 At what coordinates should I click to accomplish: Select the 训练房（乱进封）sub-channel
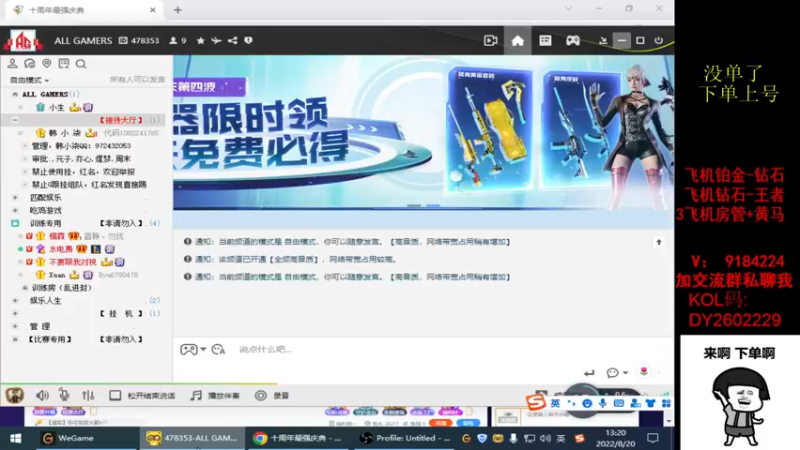62,288
